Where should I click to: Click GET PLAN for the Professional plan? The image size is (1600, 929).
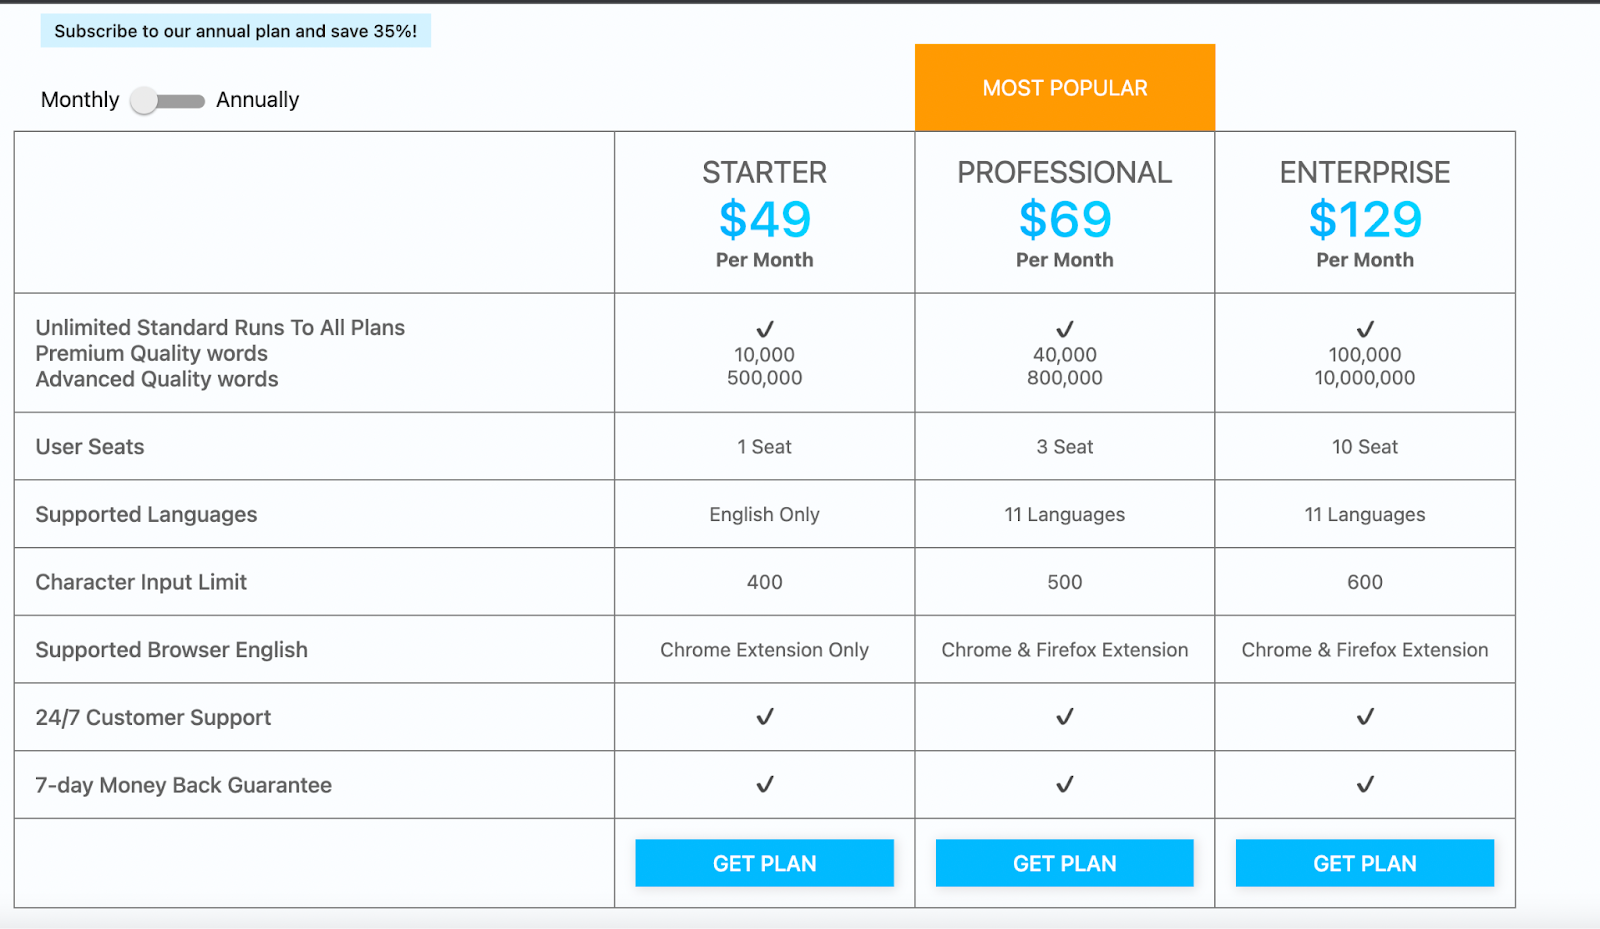(1064, 863)
